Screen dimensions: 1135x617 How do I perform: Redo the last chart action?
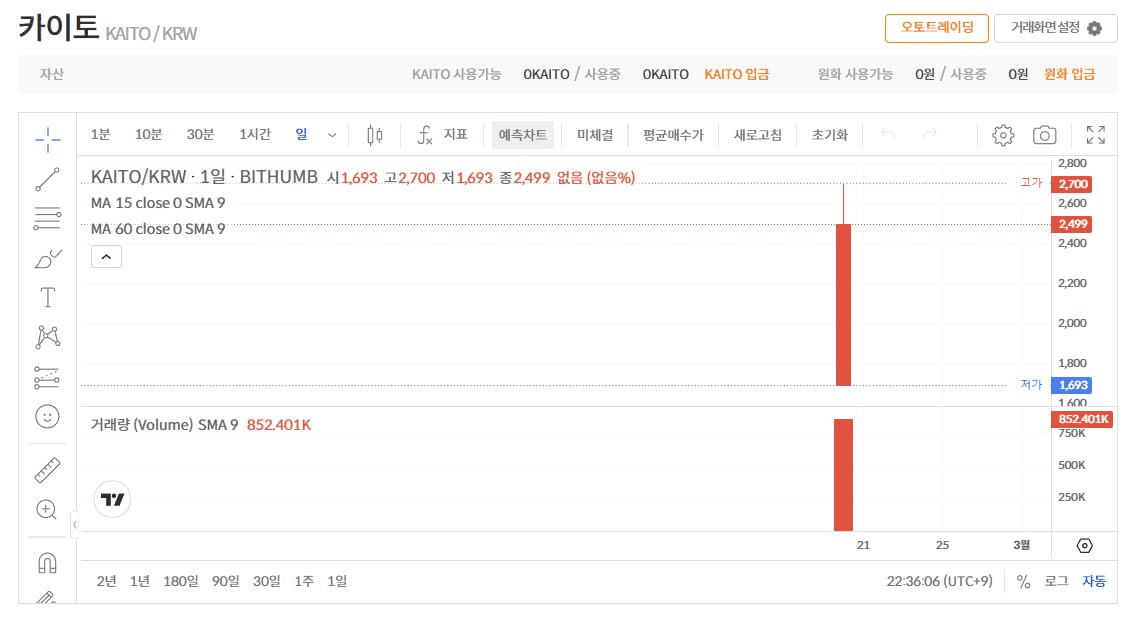(929, 134)
